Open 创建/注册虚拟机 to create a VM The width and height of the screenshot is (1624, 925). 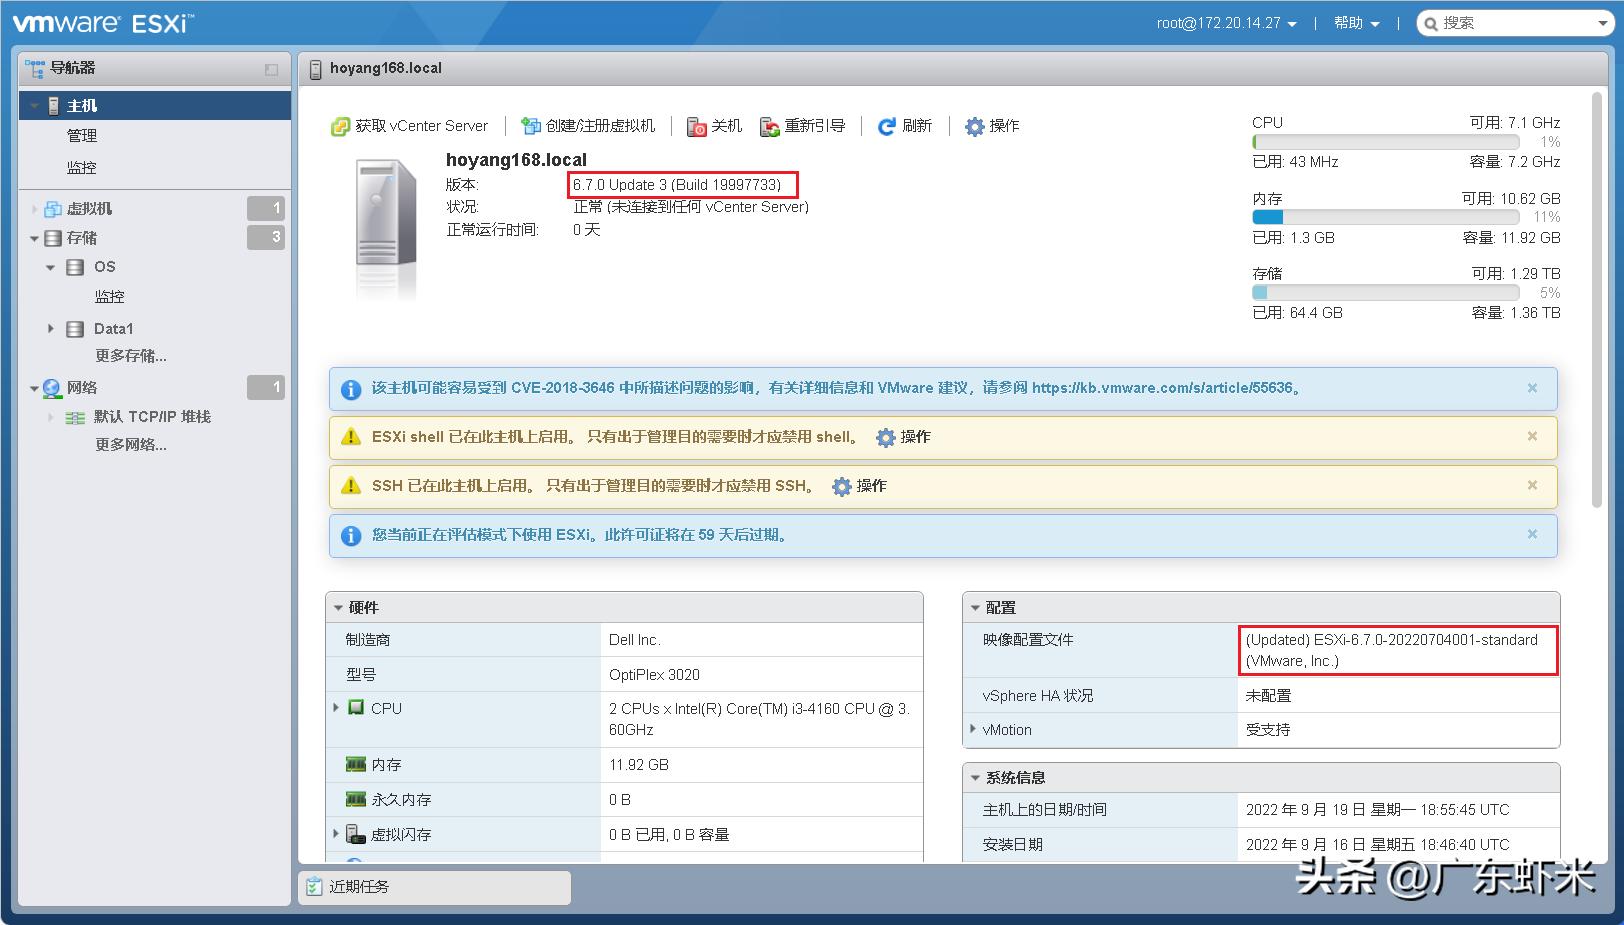click(x=530, y=126)
